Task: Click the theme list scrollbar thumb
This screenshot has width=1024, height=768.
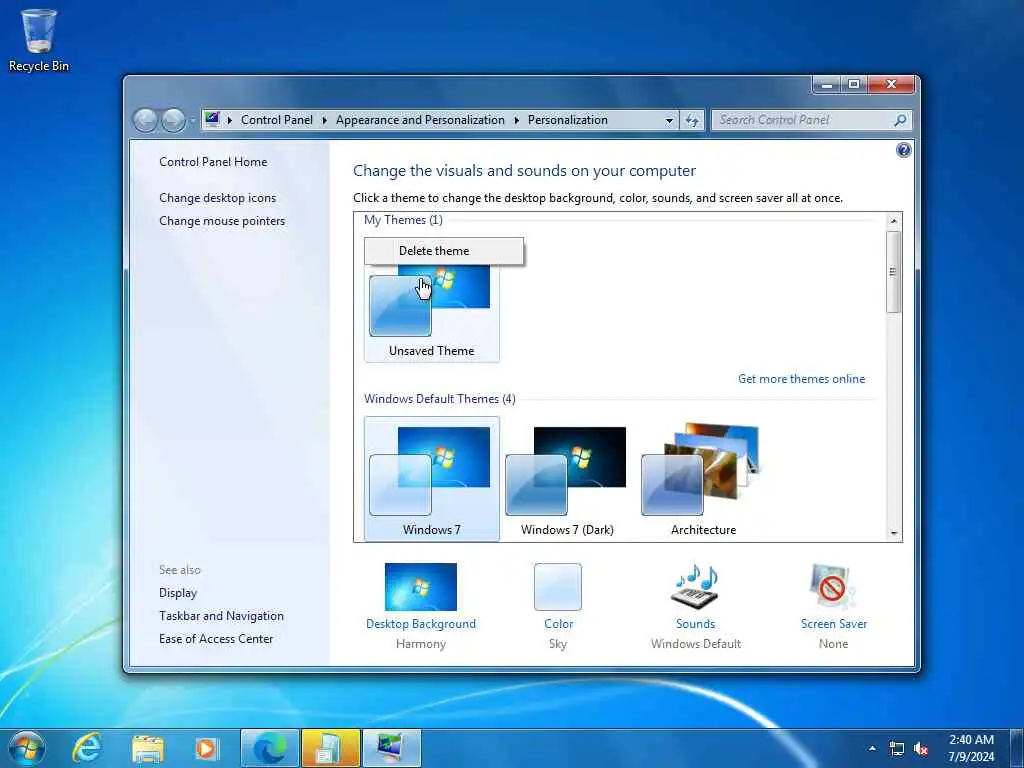Action: click(893, 272)
